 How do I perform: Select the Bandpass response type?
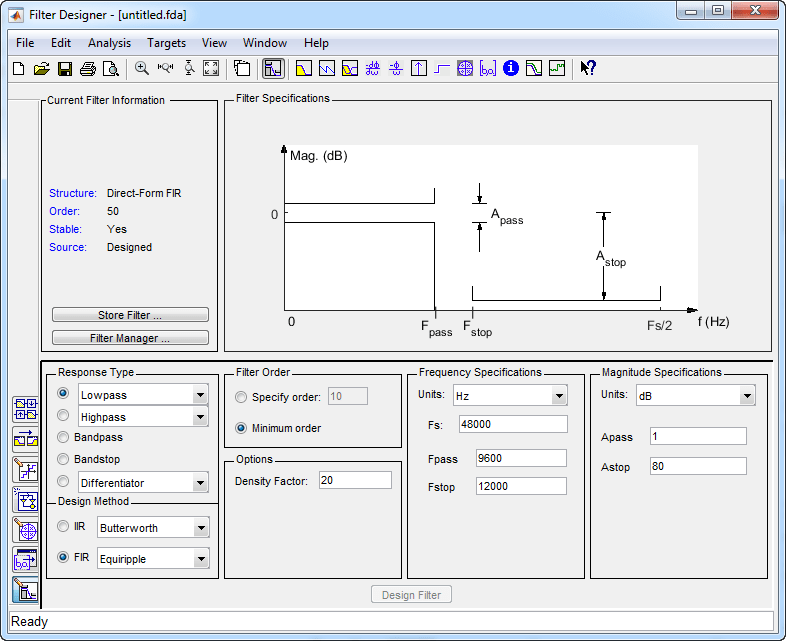(x=64, y=438)
